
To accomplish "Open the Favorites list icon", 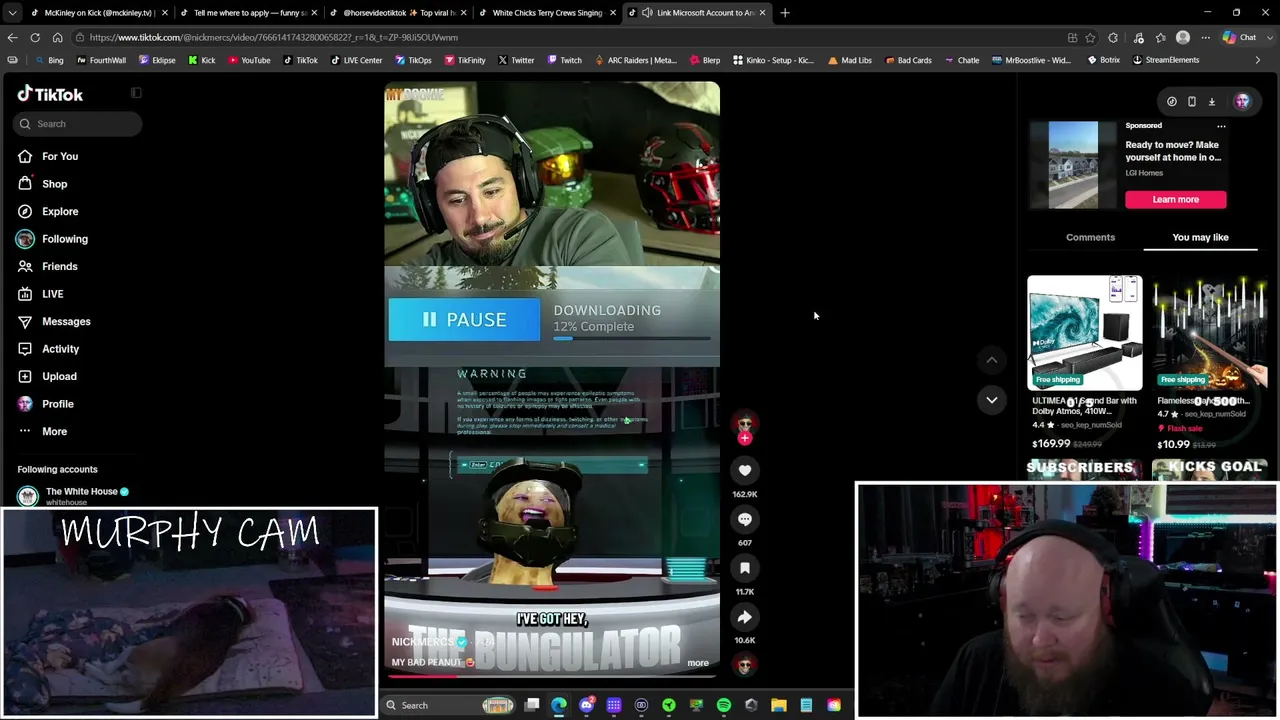I will (1161, 38).
